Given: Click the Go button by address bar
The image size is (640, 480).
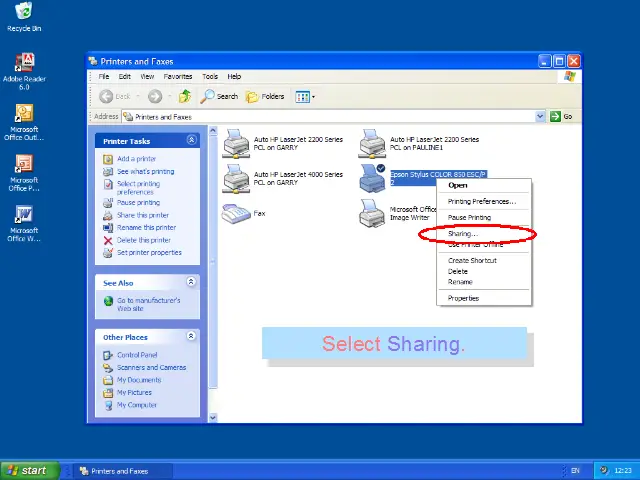Looking at the screenshot, I should pos(561,117).
